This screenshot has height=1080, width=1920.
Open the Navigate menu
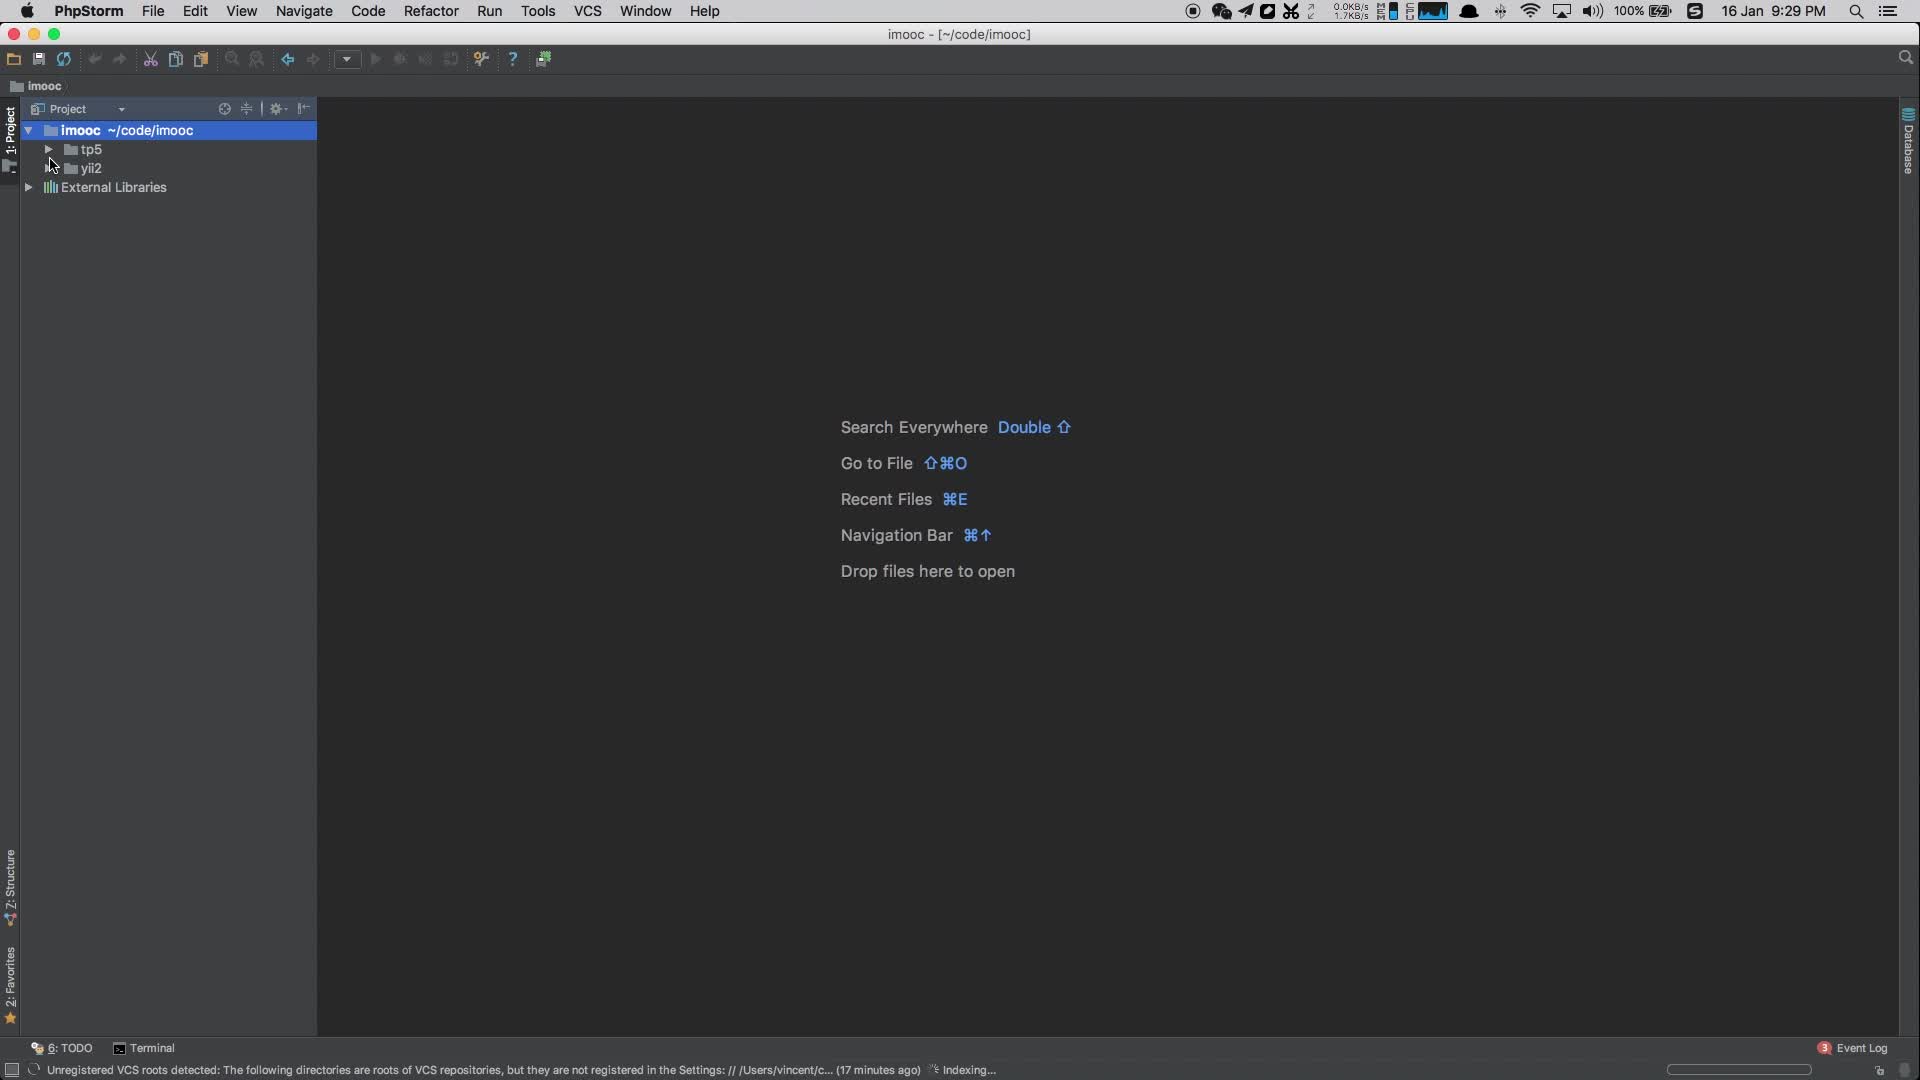pos(304,11)
